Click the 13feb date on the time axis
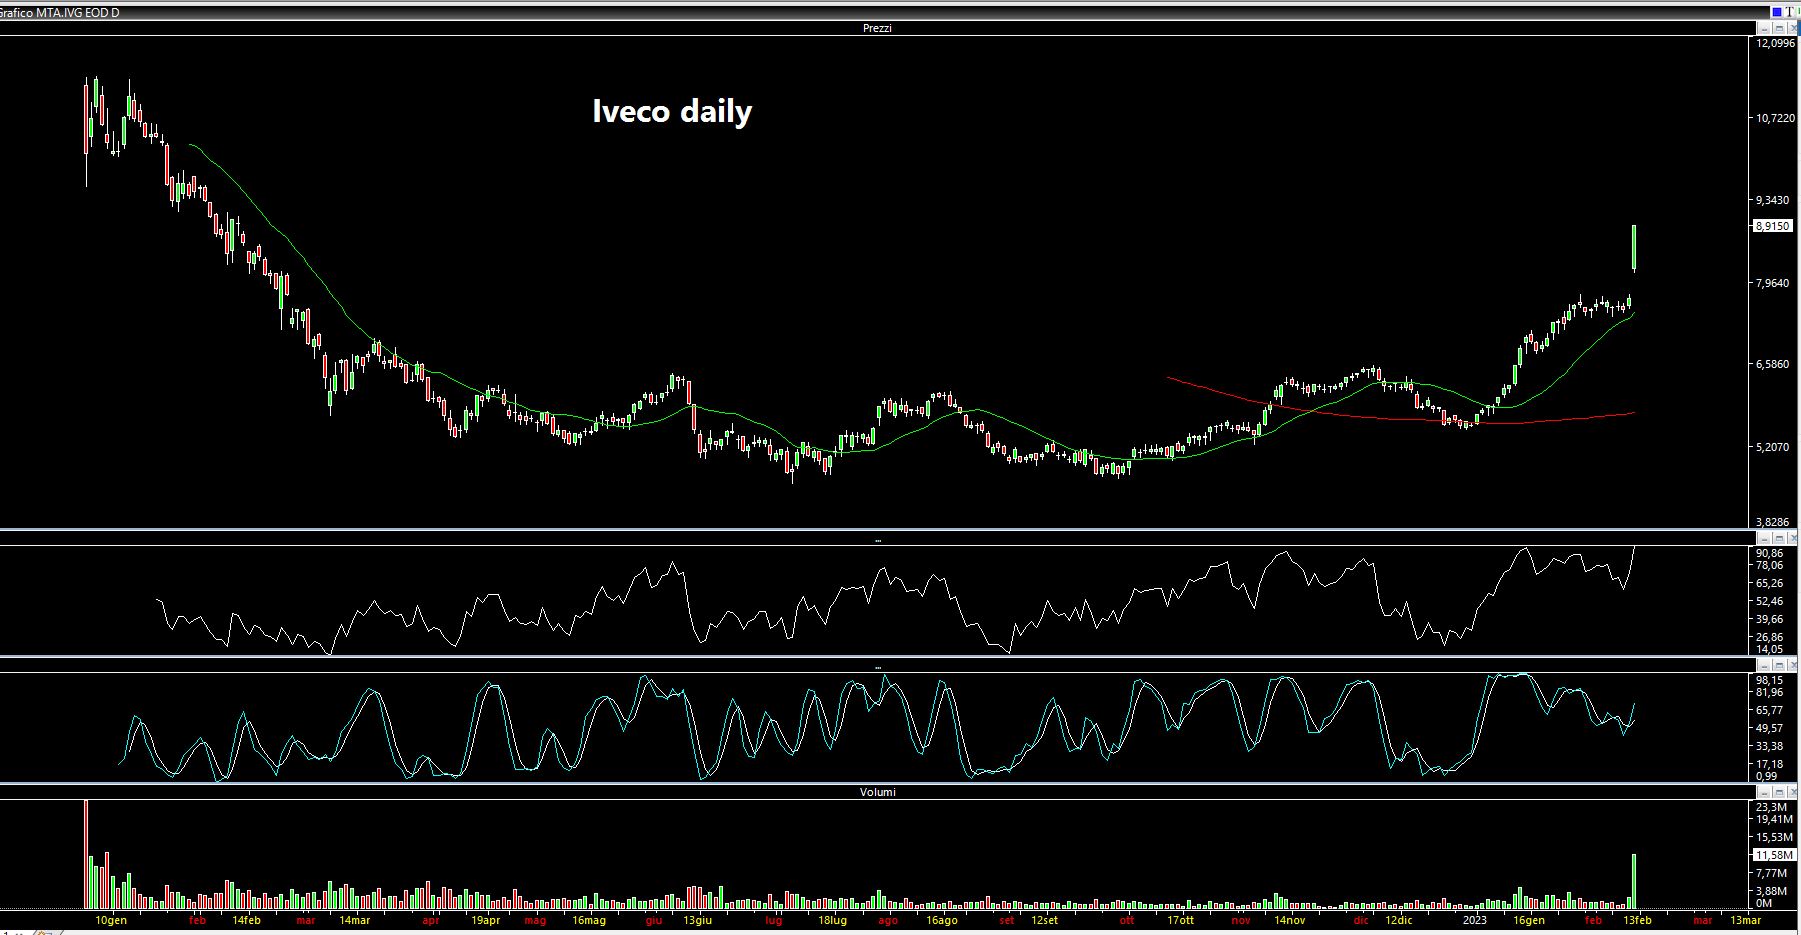Viewport: 1801px width, 935px height. pos(1636,920)
